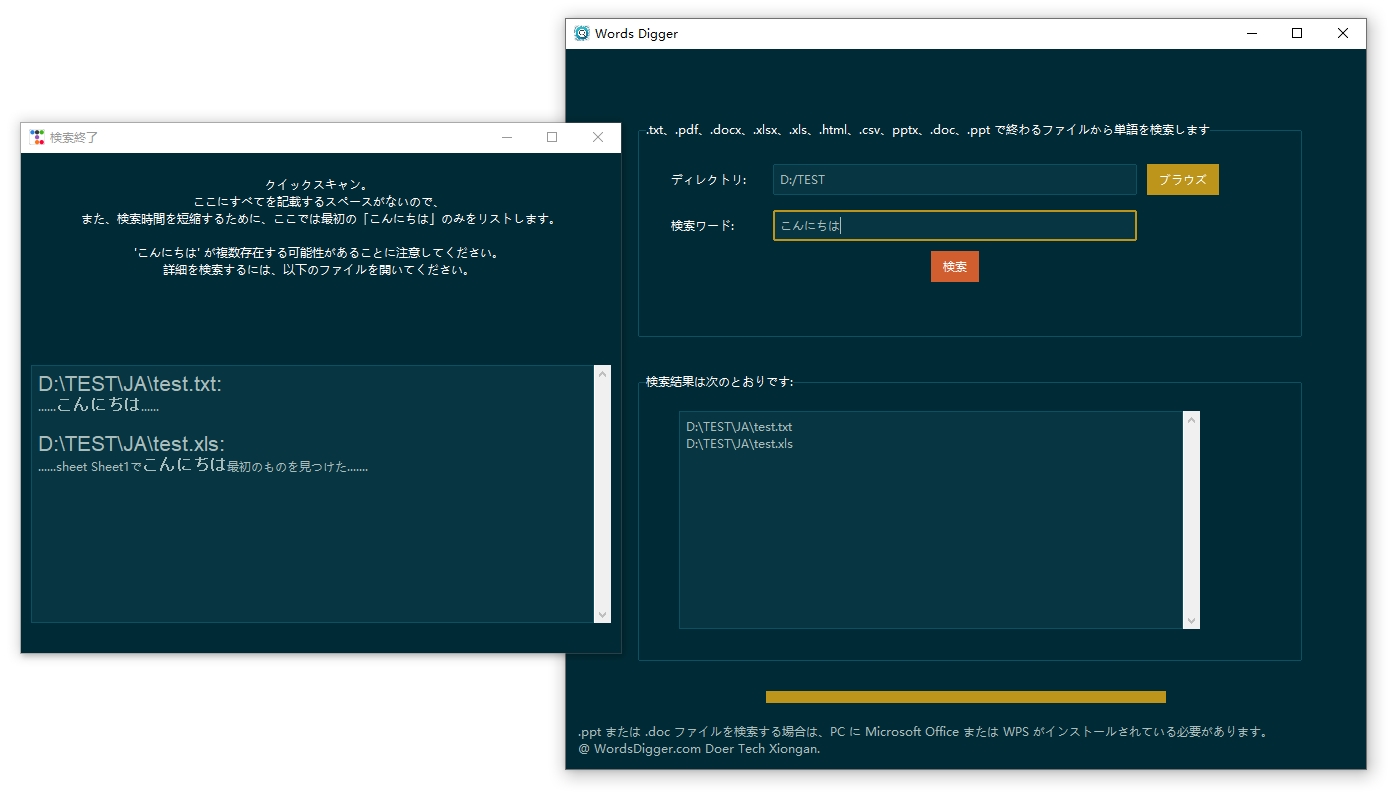
Task: Click the results list scrollbar down arrow in Words Digger
Action: point(1190,621)
